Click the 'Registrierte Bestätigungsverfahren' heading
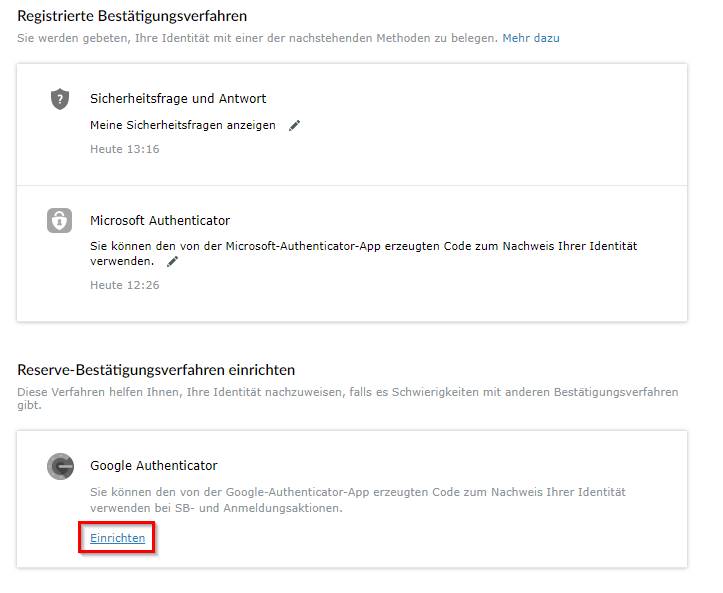Screen dimensions: 723x593 (x=132, y=16)
